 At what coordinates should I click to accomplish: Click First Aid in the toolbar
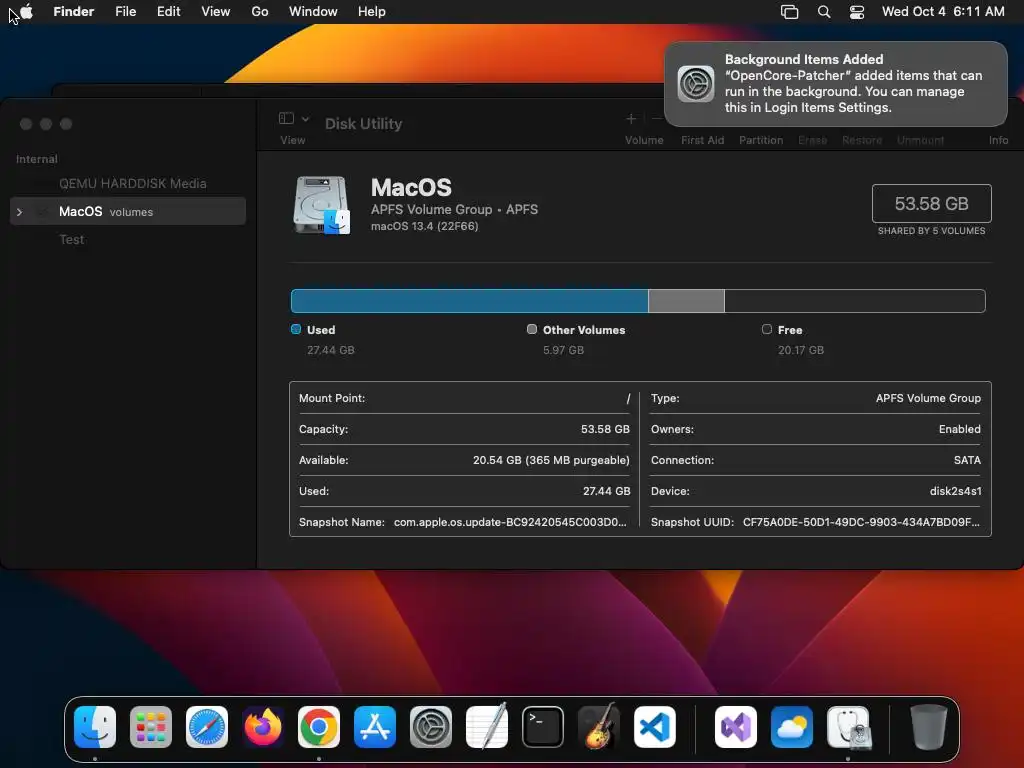(702, 140)
